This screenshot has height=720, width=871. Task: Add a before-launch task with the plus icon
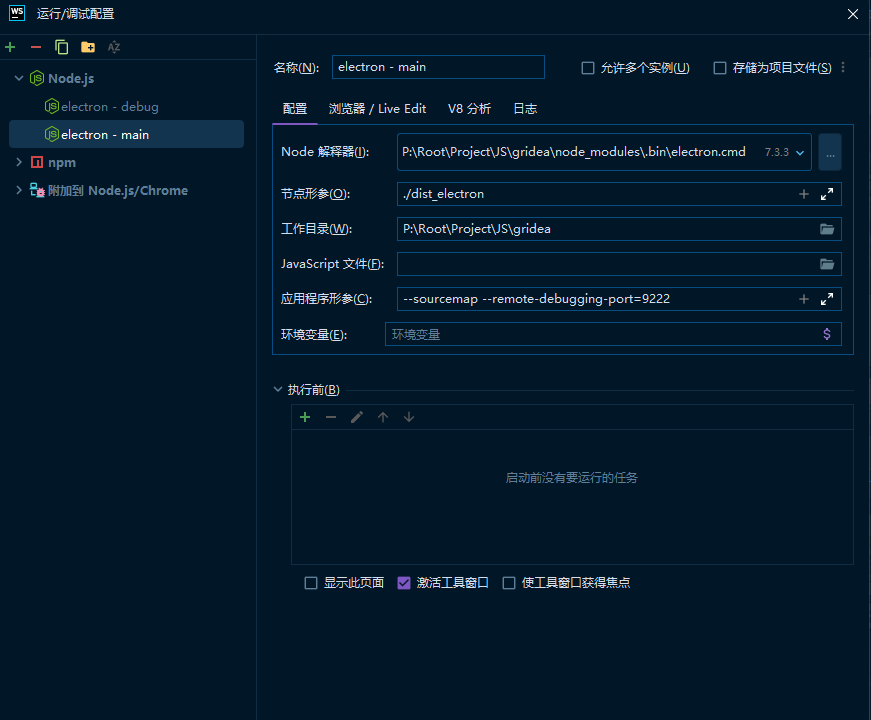click(x=305, y=417)
